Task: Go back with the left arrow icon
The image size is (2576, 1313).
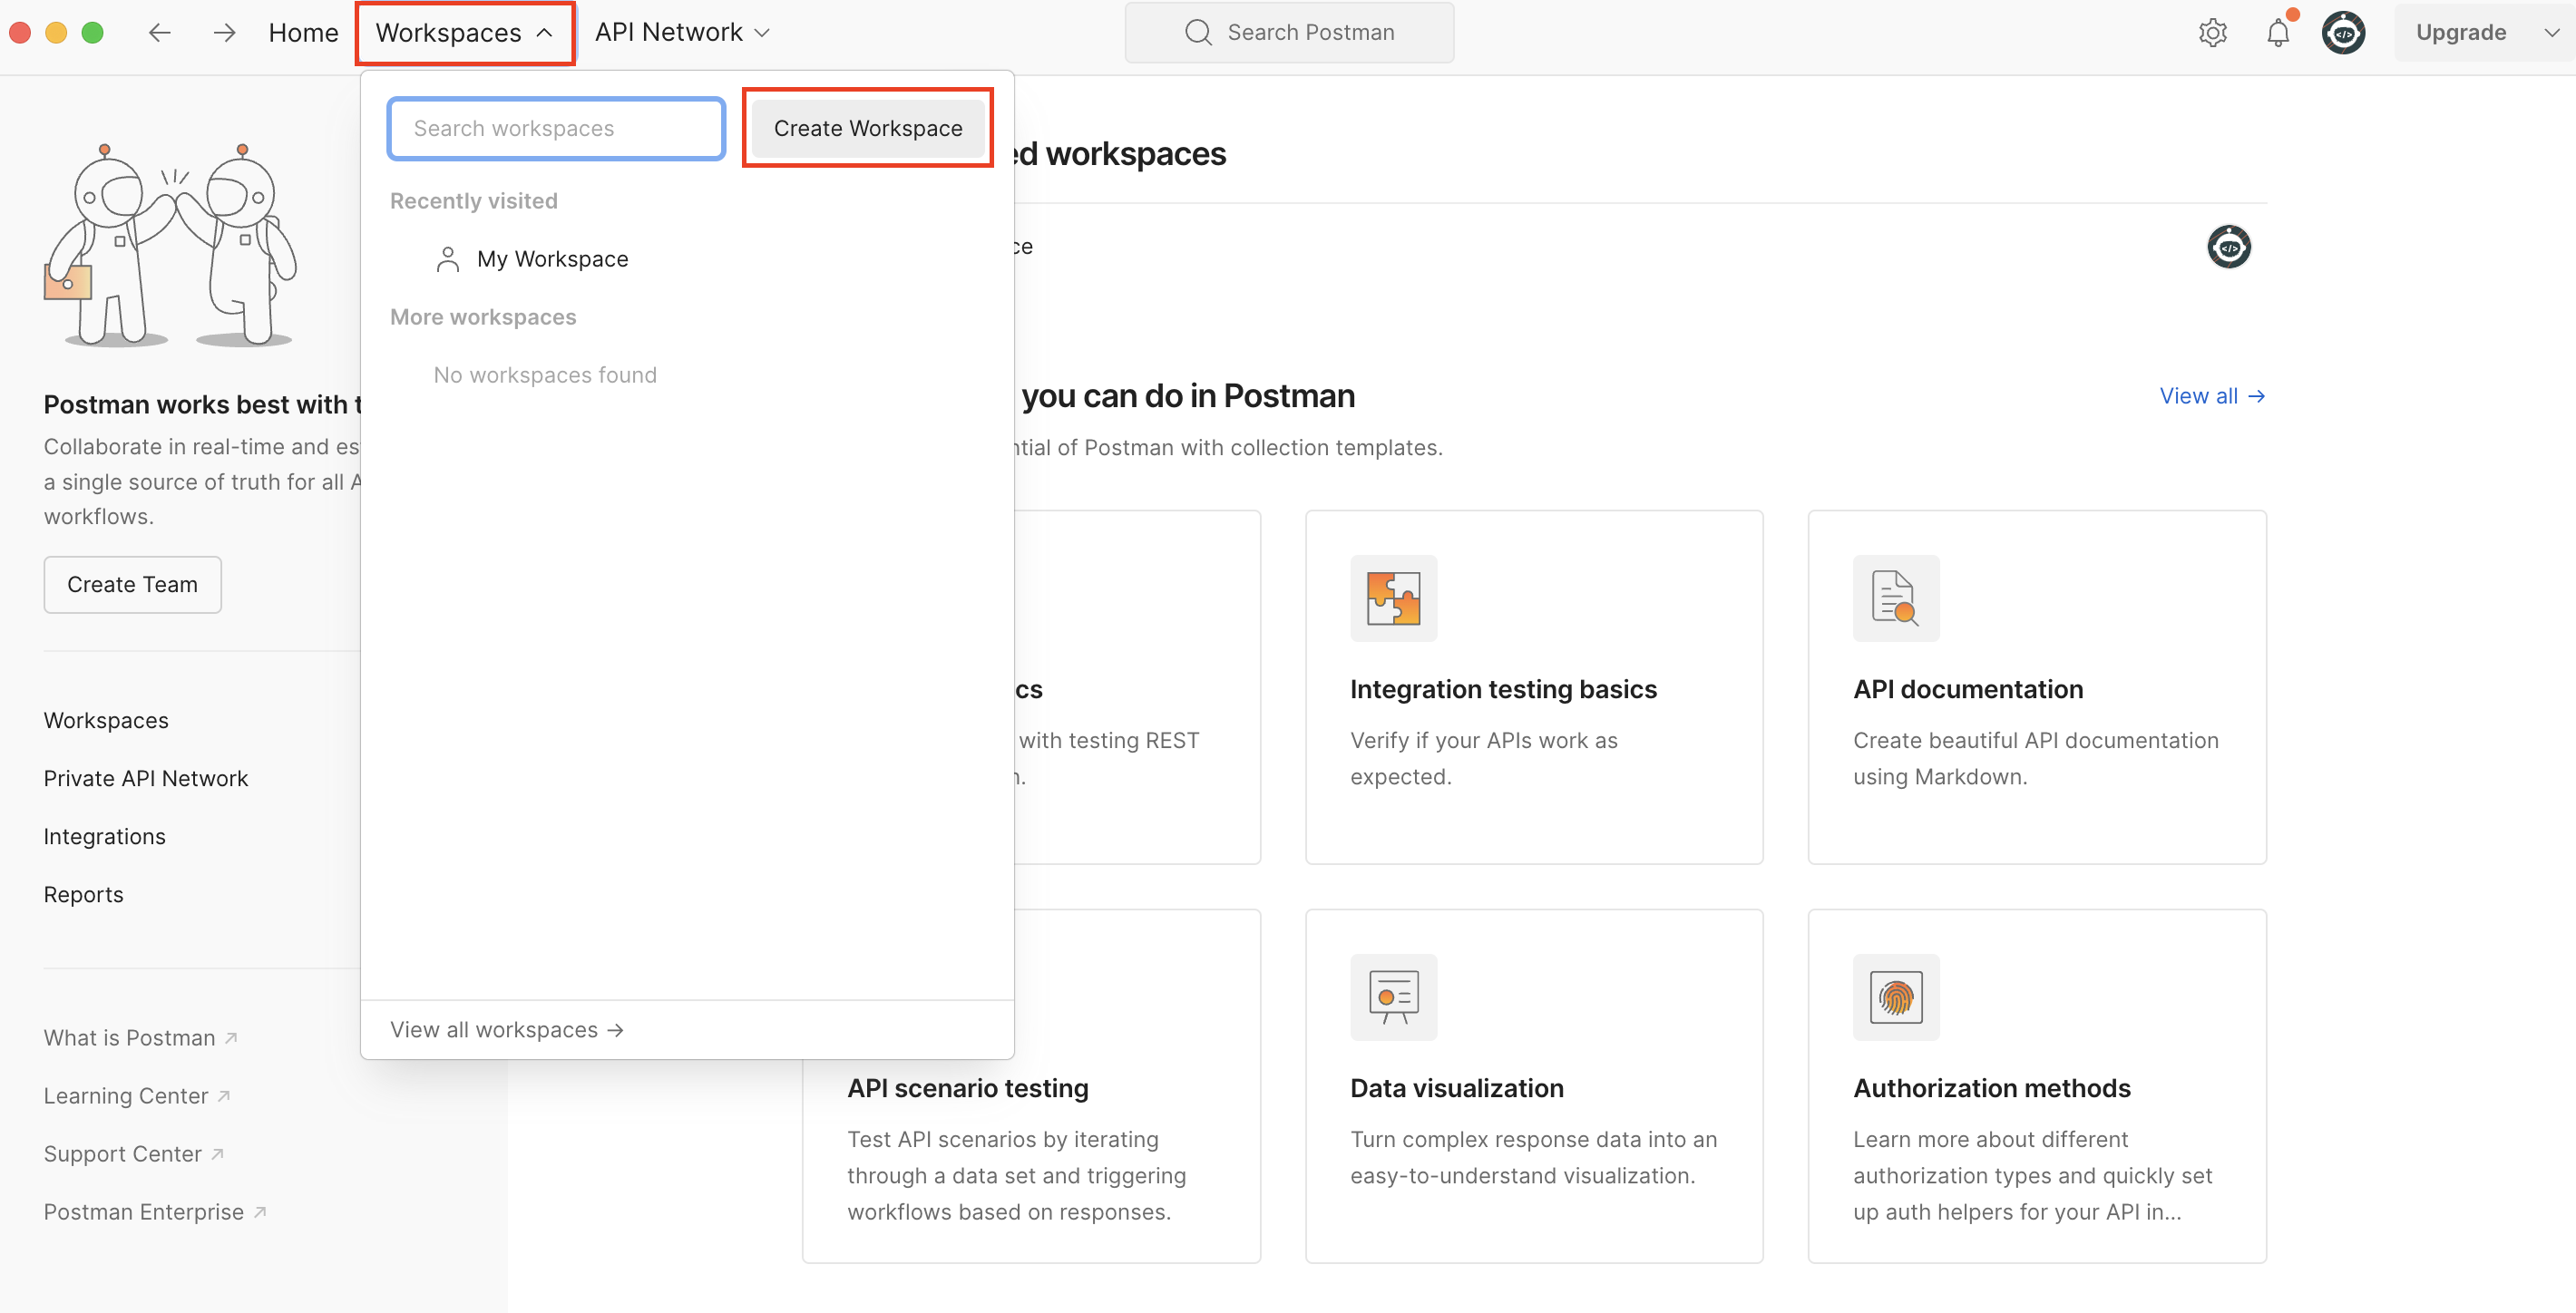Action: [x=159, y=32]
